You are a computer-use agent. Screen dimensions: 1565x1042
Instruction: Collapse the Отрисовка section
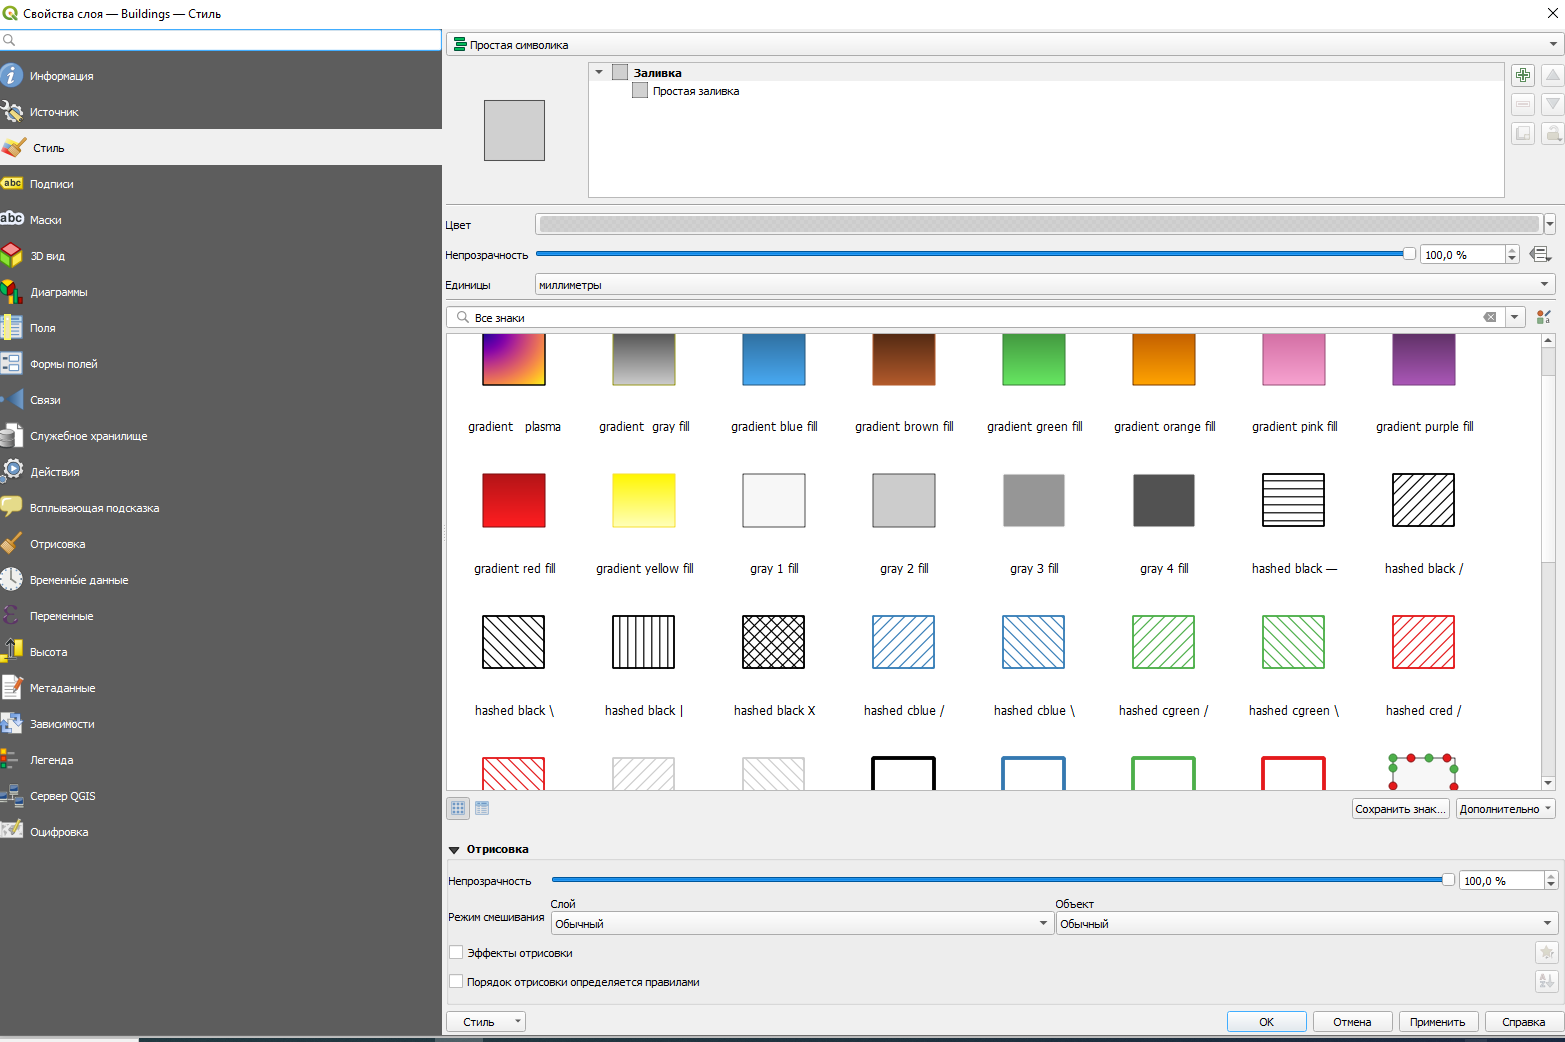(x=454, y=850)
